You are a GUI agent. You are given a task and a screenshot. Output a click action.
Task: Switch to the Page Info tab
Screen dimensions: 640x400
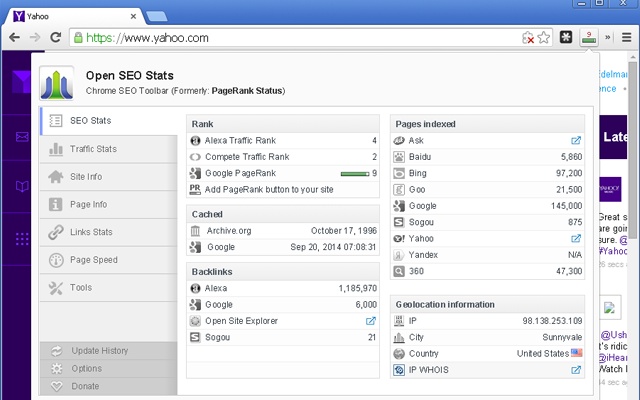[x=109, y=204]
